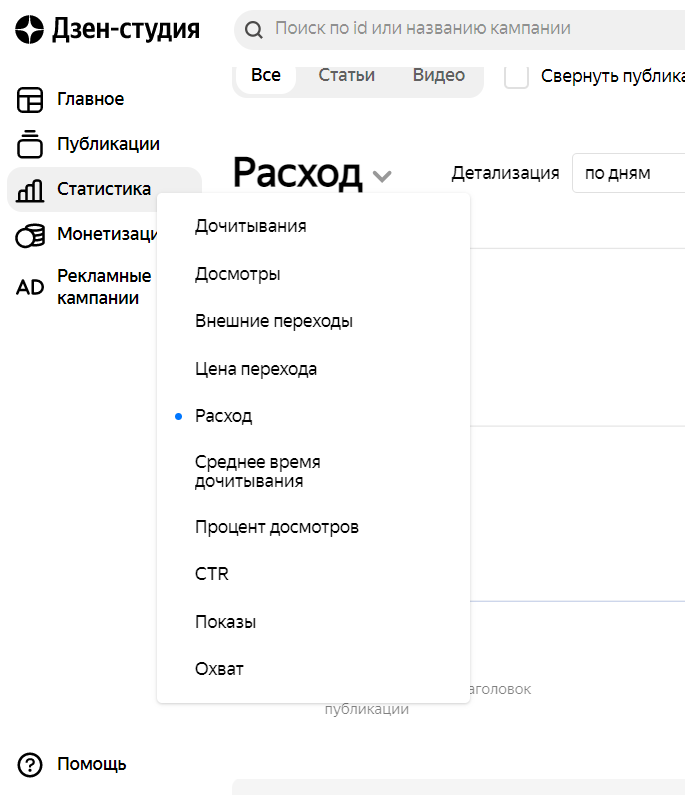The image size is (685, 795).
Task: Switch to the Видео tab
Action: [438, 76]
